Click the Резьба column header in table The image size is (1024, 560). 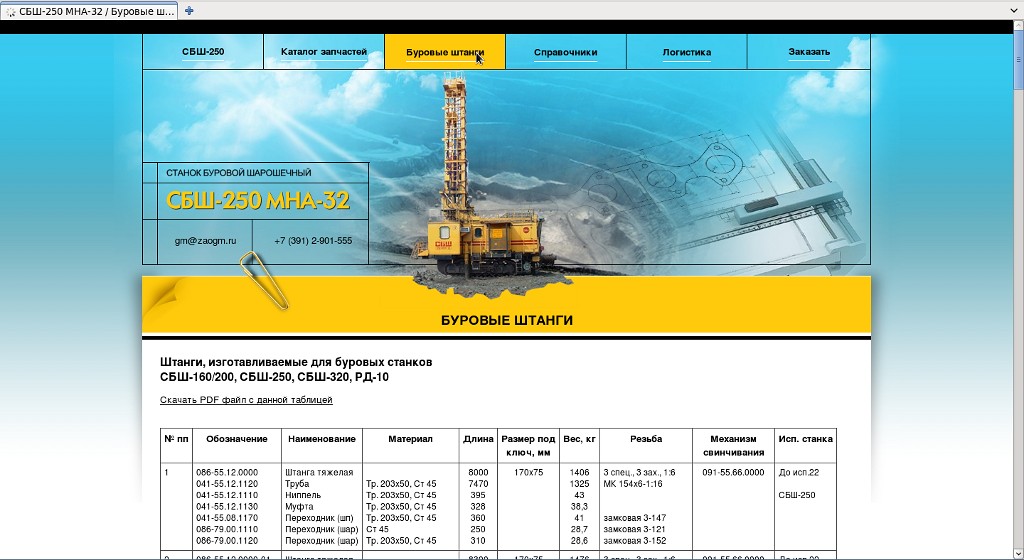[646, 439]
